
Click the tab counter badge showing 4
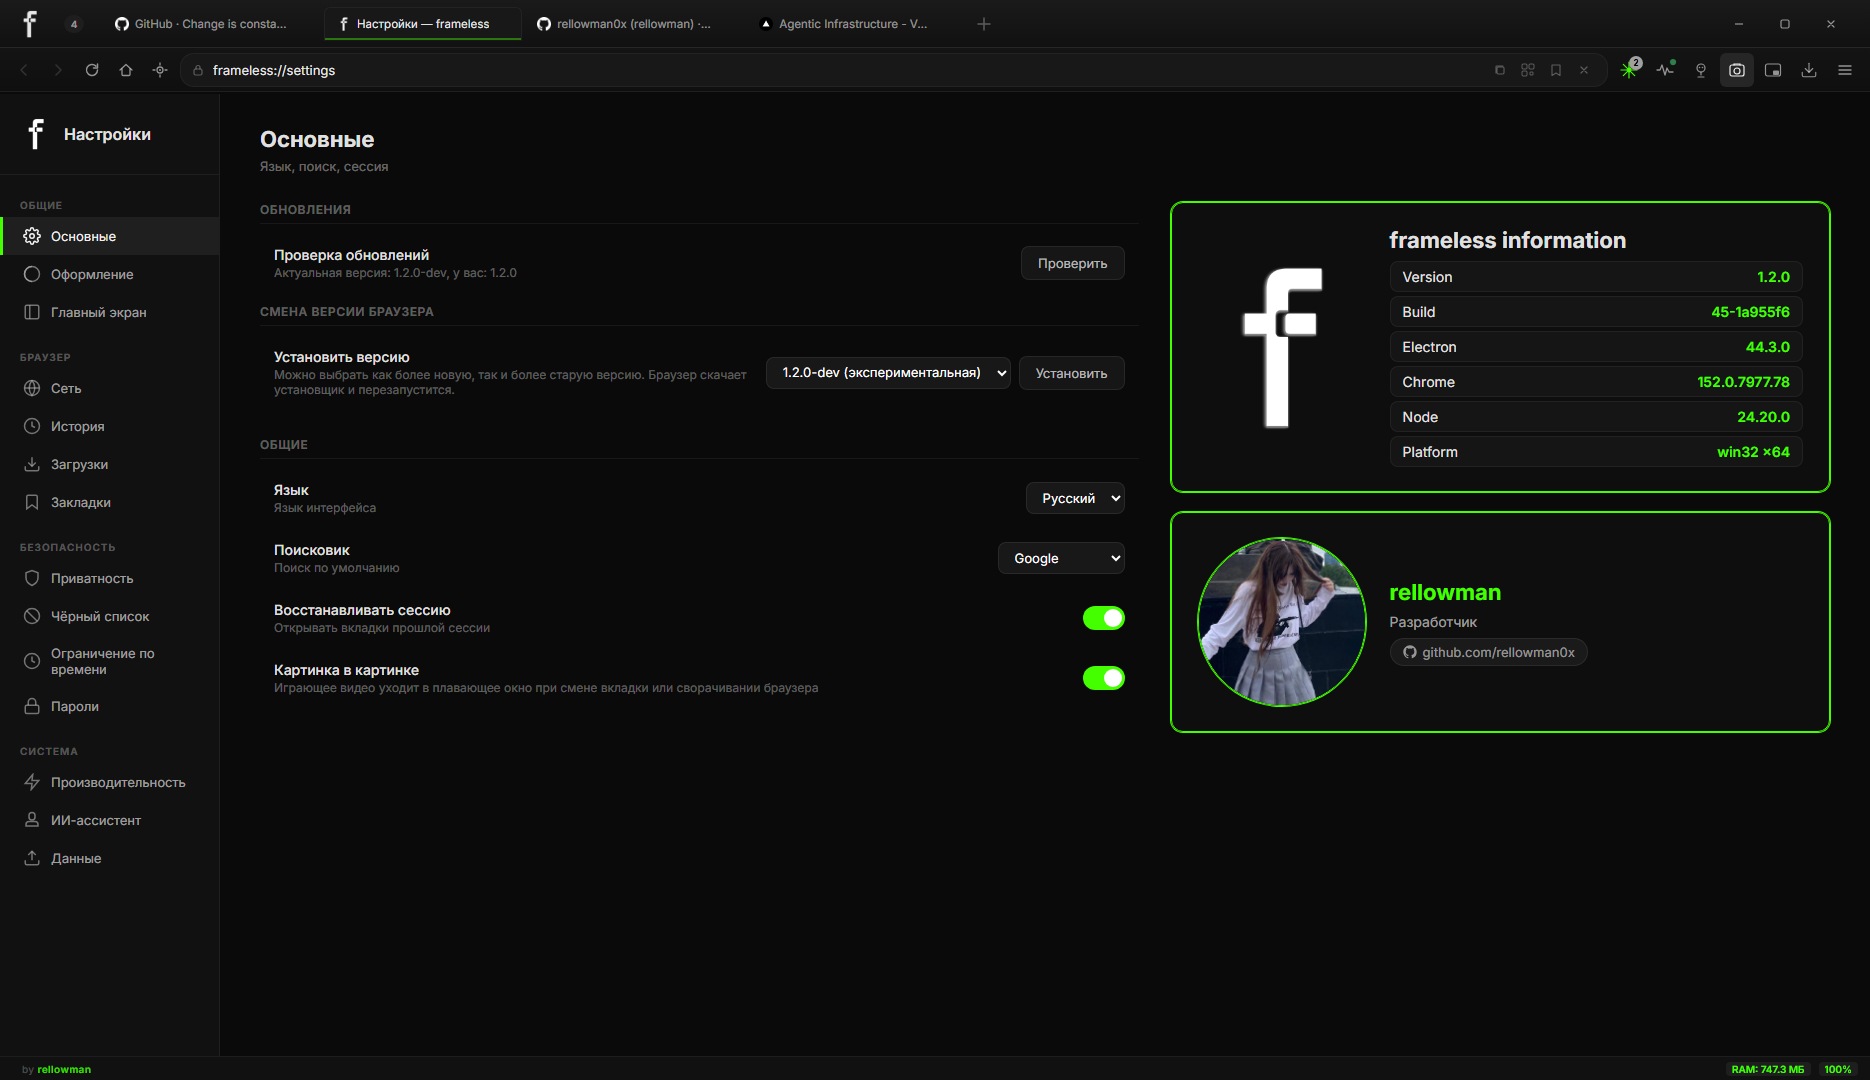point(74,24)
